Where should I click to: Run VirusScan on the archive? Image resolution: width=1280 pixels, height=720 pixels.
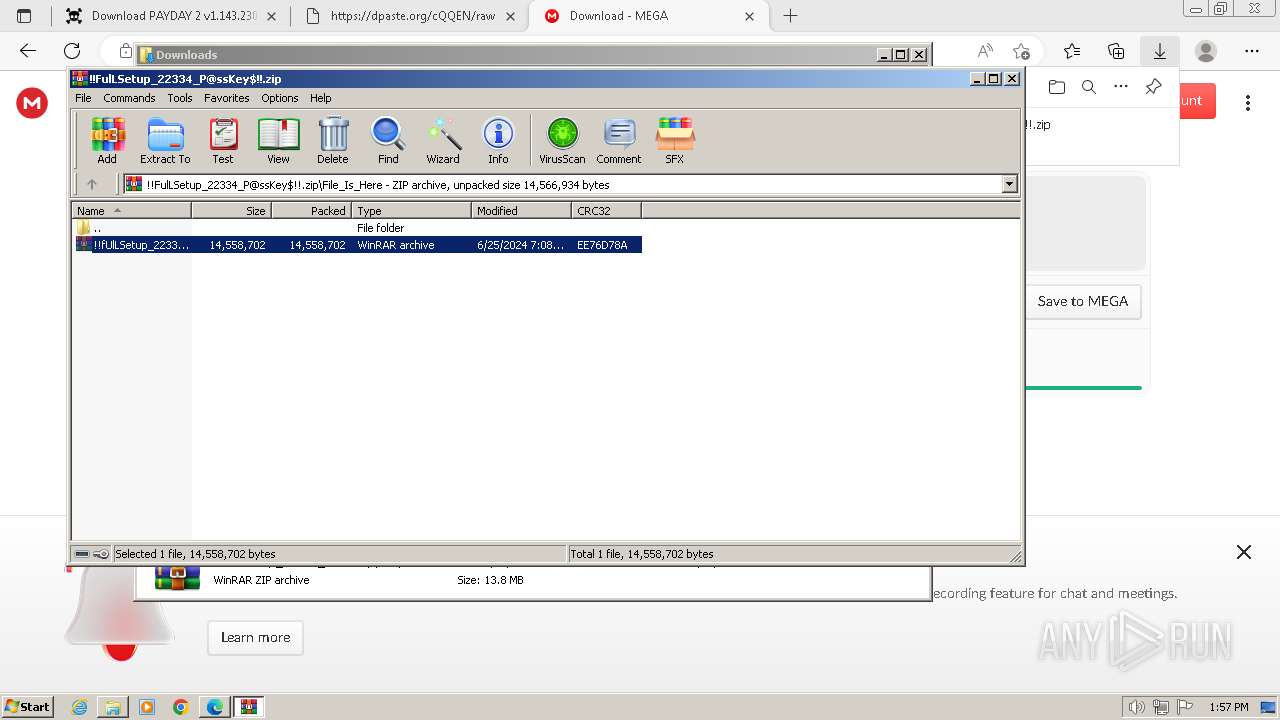[x=562, y=140]
